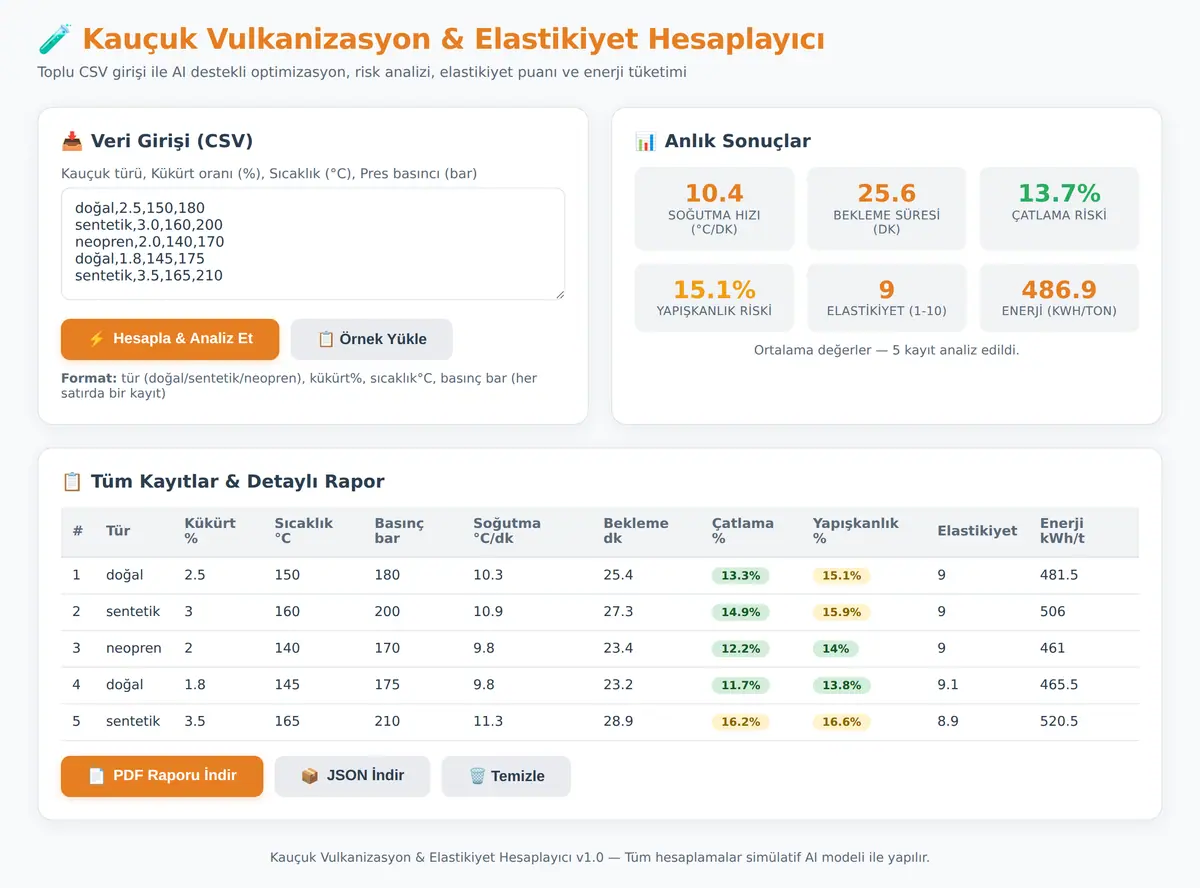Click the Basınç bar column header
This screenshot has height=888, width=1200.
pos(399,531)
